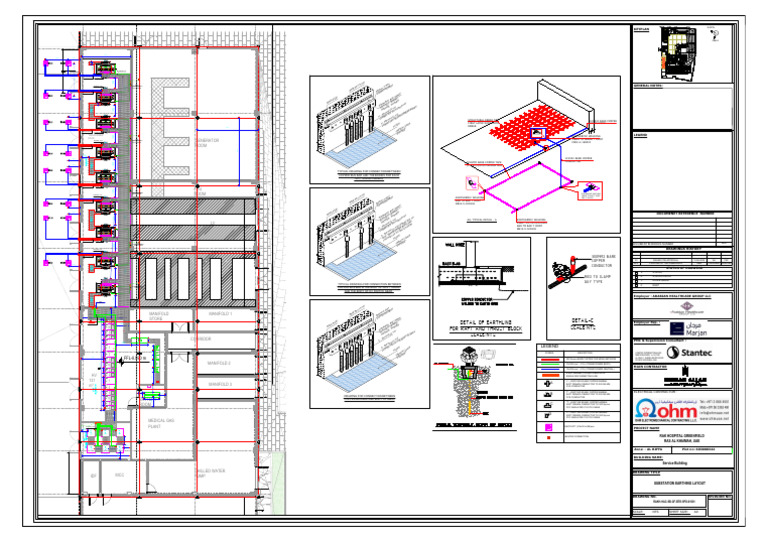768x542 pixels.
Task: Click the small red square symbol in legend
Action: [x=549, y=437]
